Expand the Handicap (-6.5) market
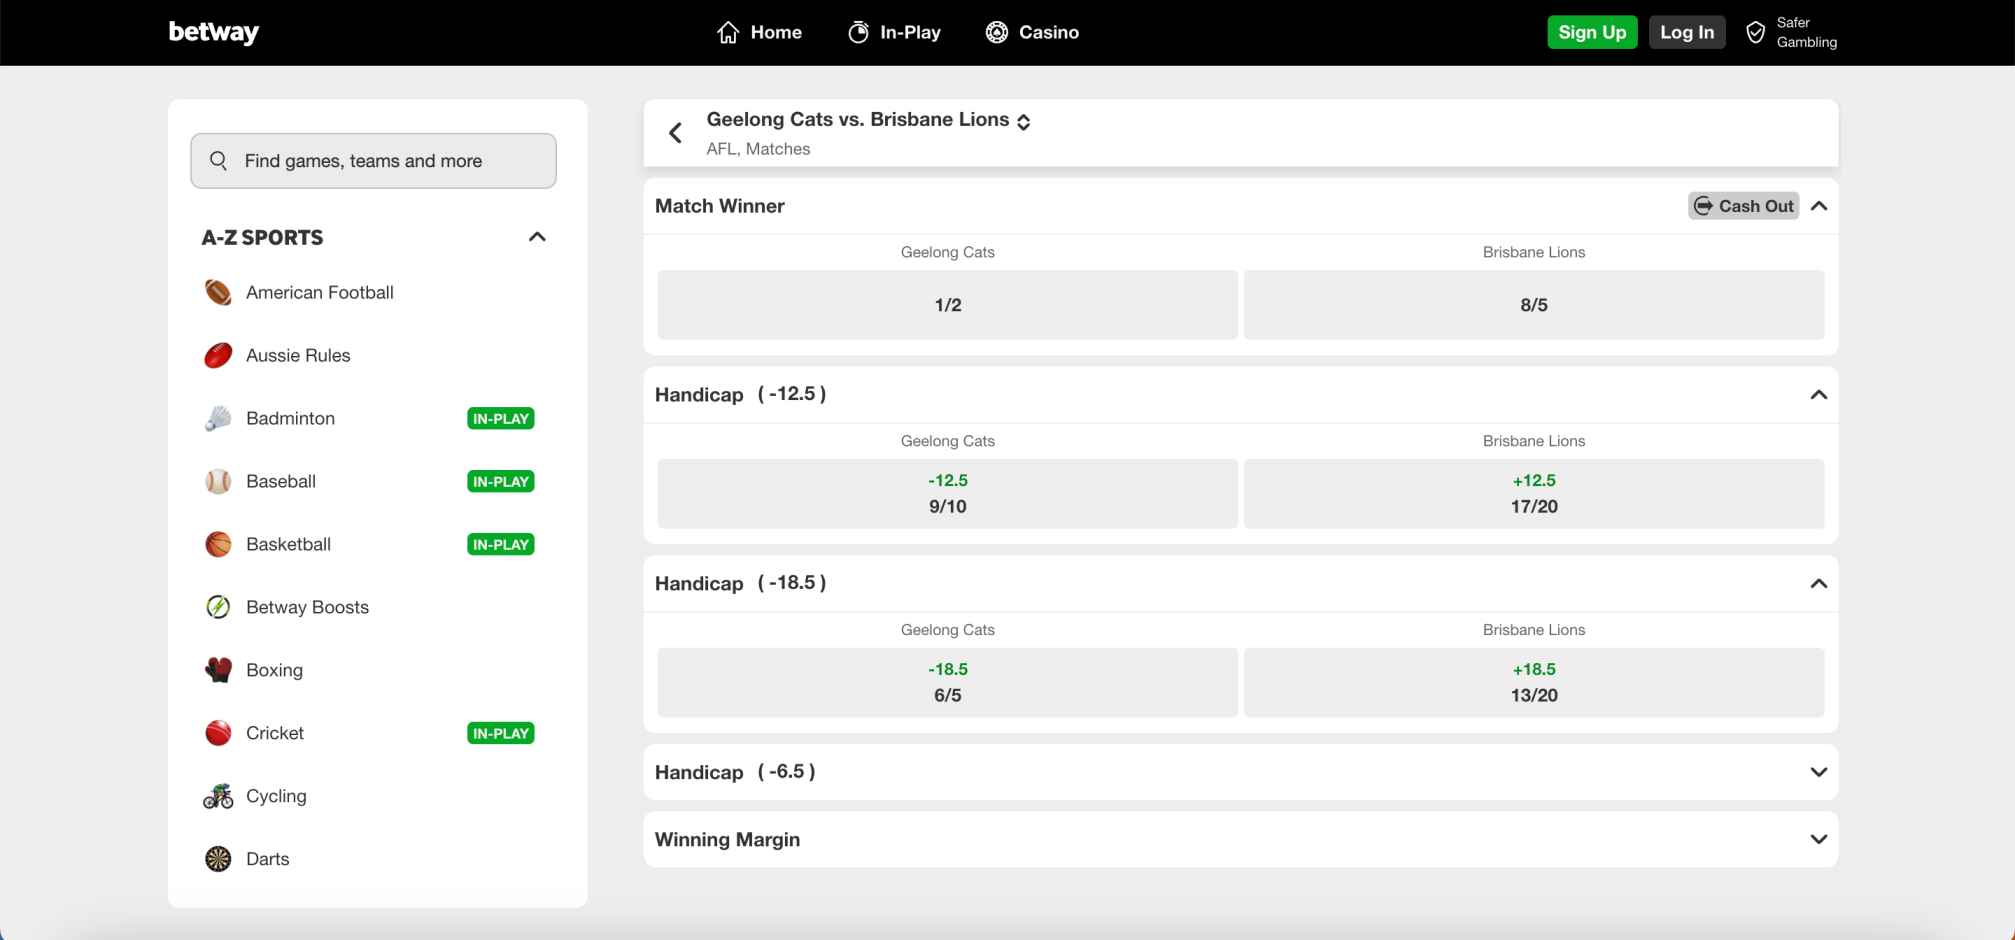The height and width of the screenshot is (940, 2015). pos(1818,772)
